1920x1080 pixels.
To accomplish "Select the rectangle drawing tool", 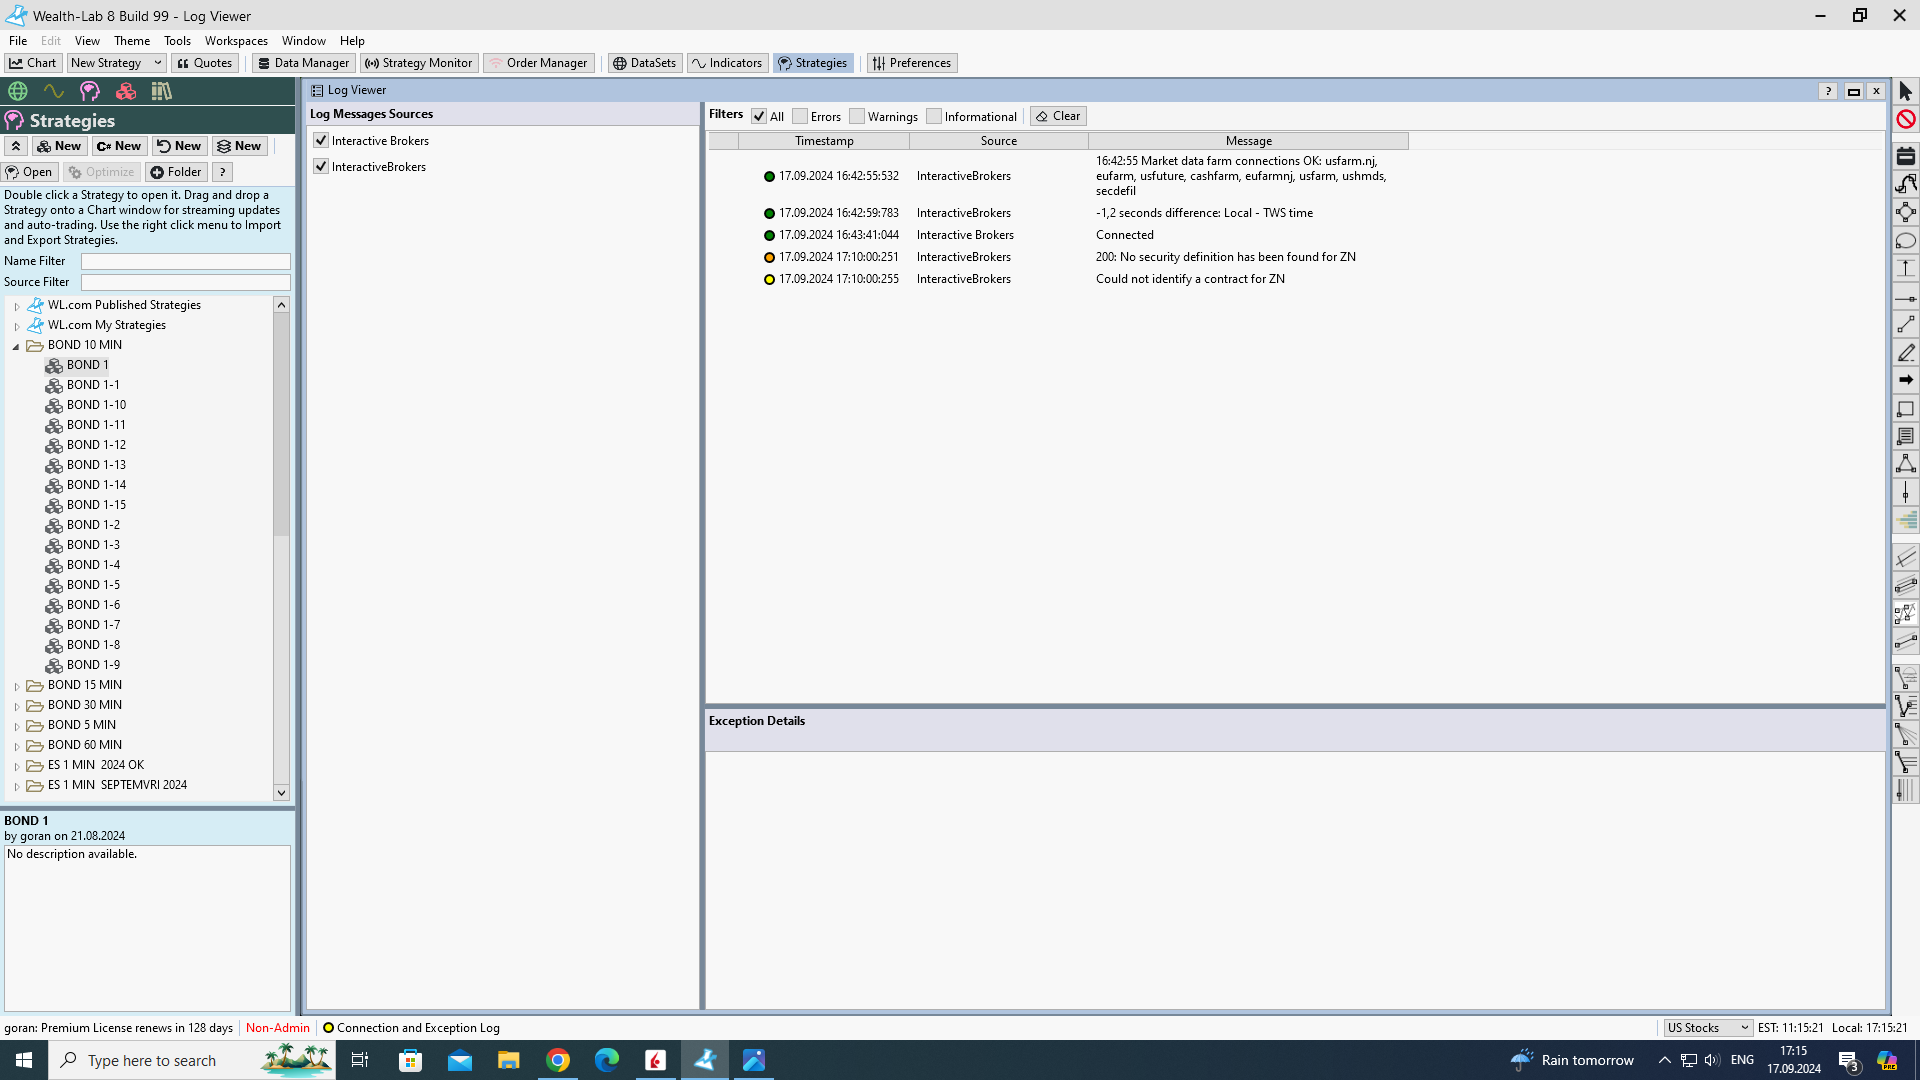I will (x=1905, y=409).
